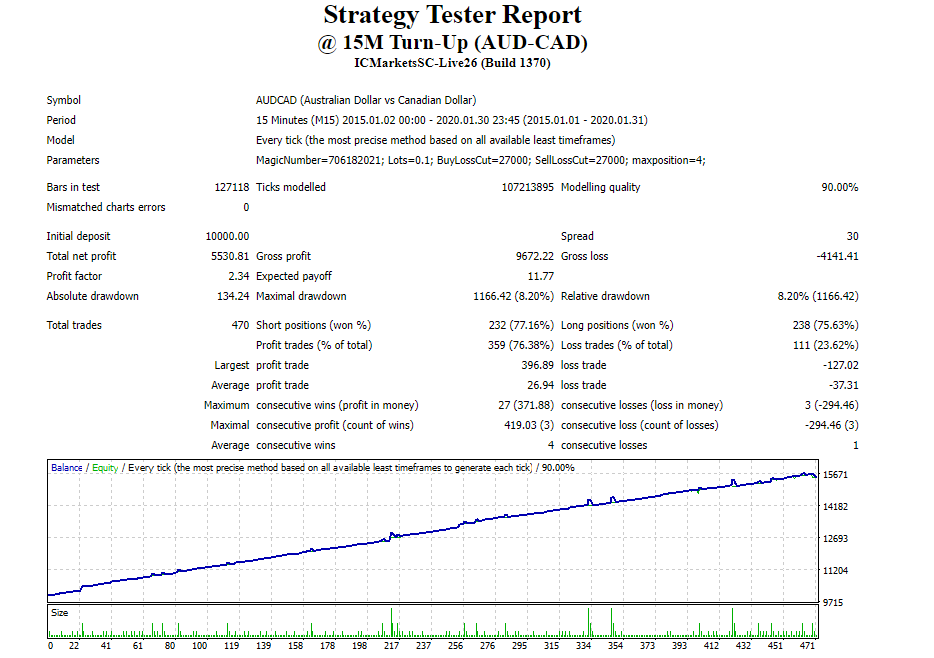Click the Gross profit label

pyautogui.click(x=284, y=256)
